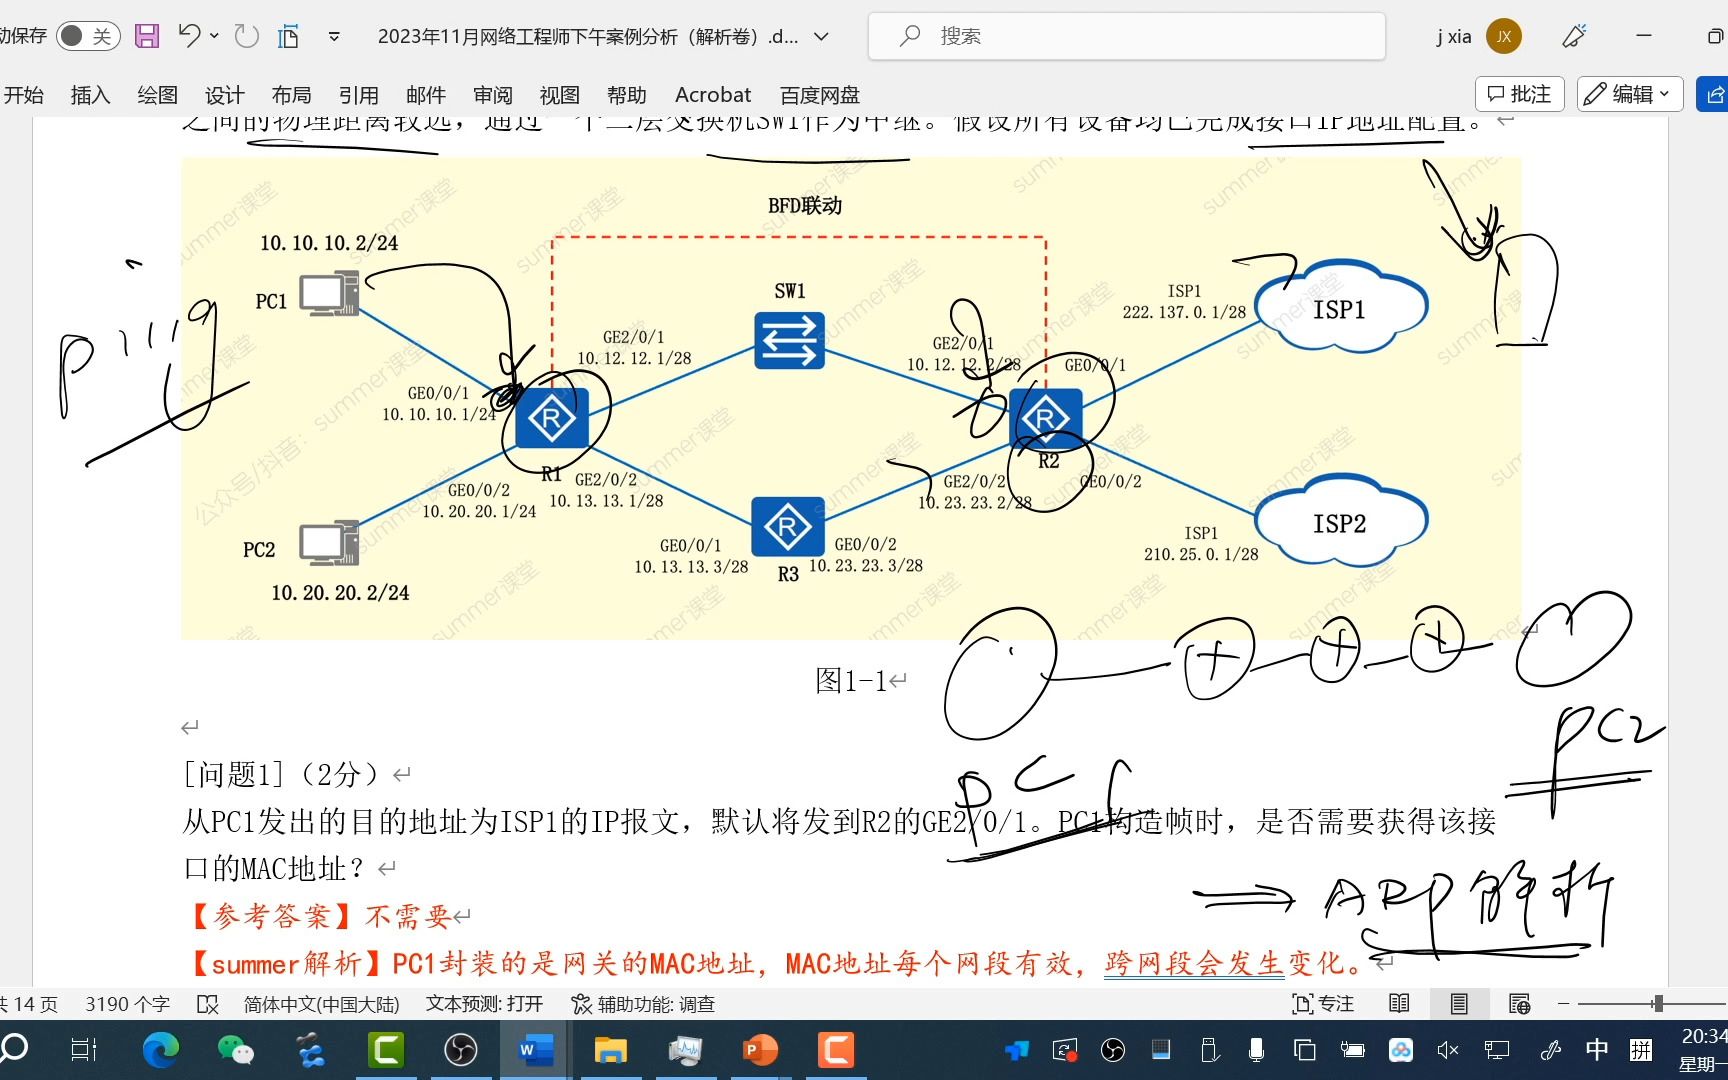The height and width of the screenshot is (1080, 1728).
Task: Click the 3190 个字 word count
Action: click(127, 1004)
